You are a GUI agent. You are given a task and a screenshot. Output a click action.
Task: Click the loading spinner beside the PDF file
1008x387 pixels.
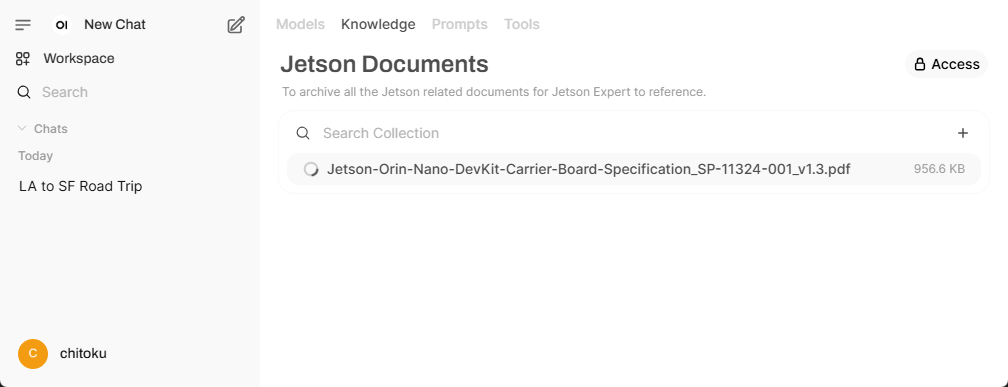(x=311, y=169)
